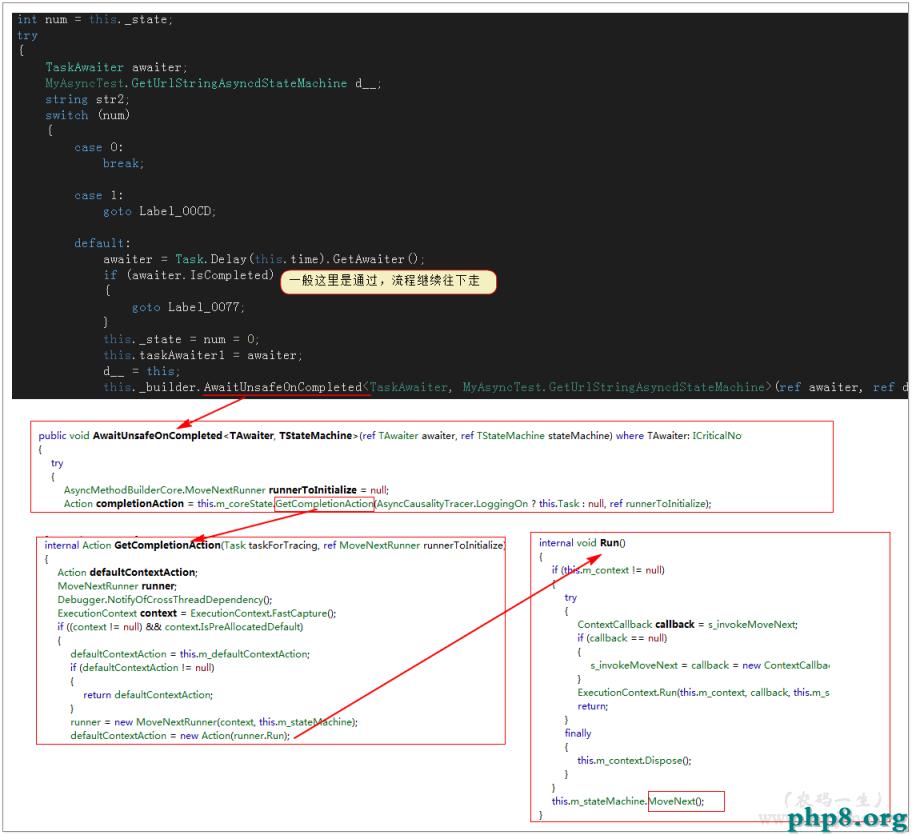Click the 'case 0:' label
The image size is (912, 835).
98,147
